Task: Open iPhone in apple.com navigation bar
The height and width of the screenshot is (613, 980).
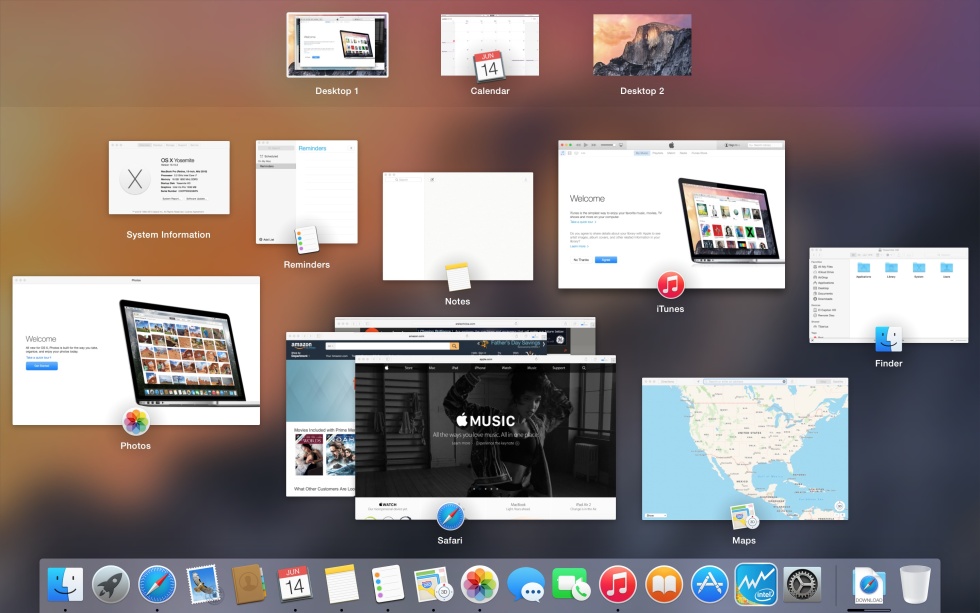Action: pos(480,368)
